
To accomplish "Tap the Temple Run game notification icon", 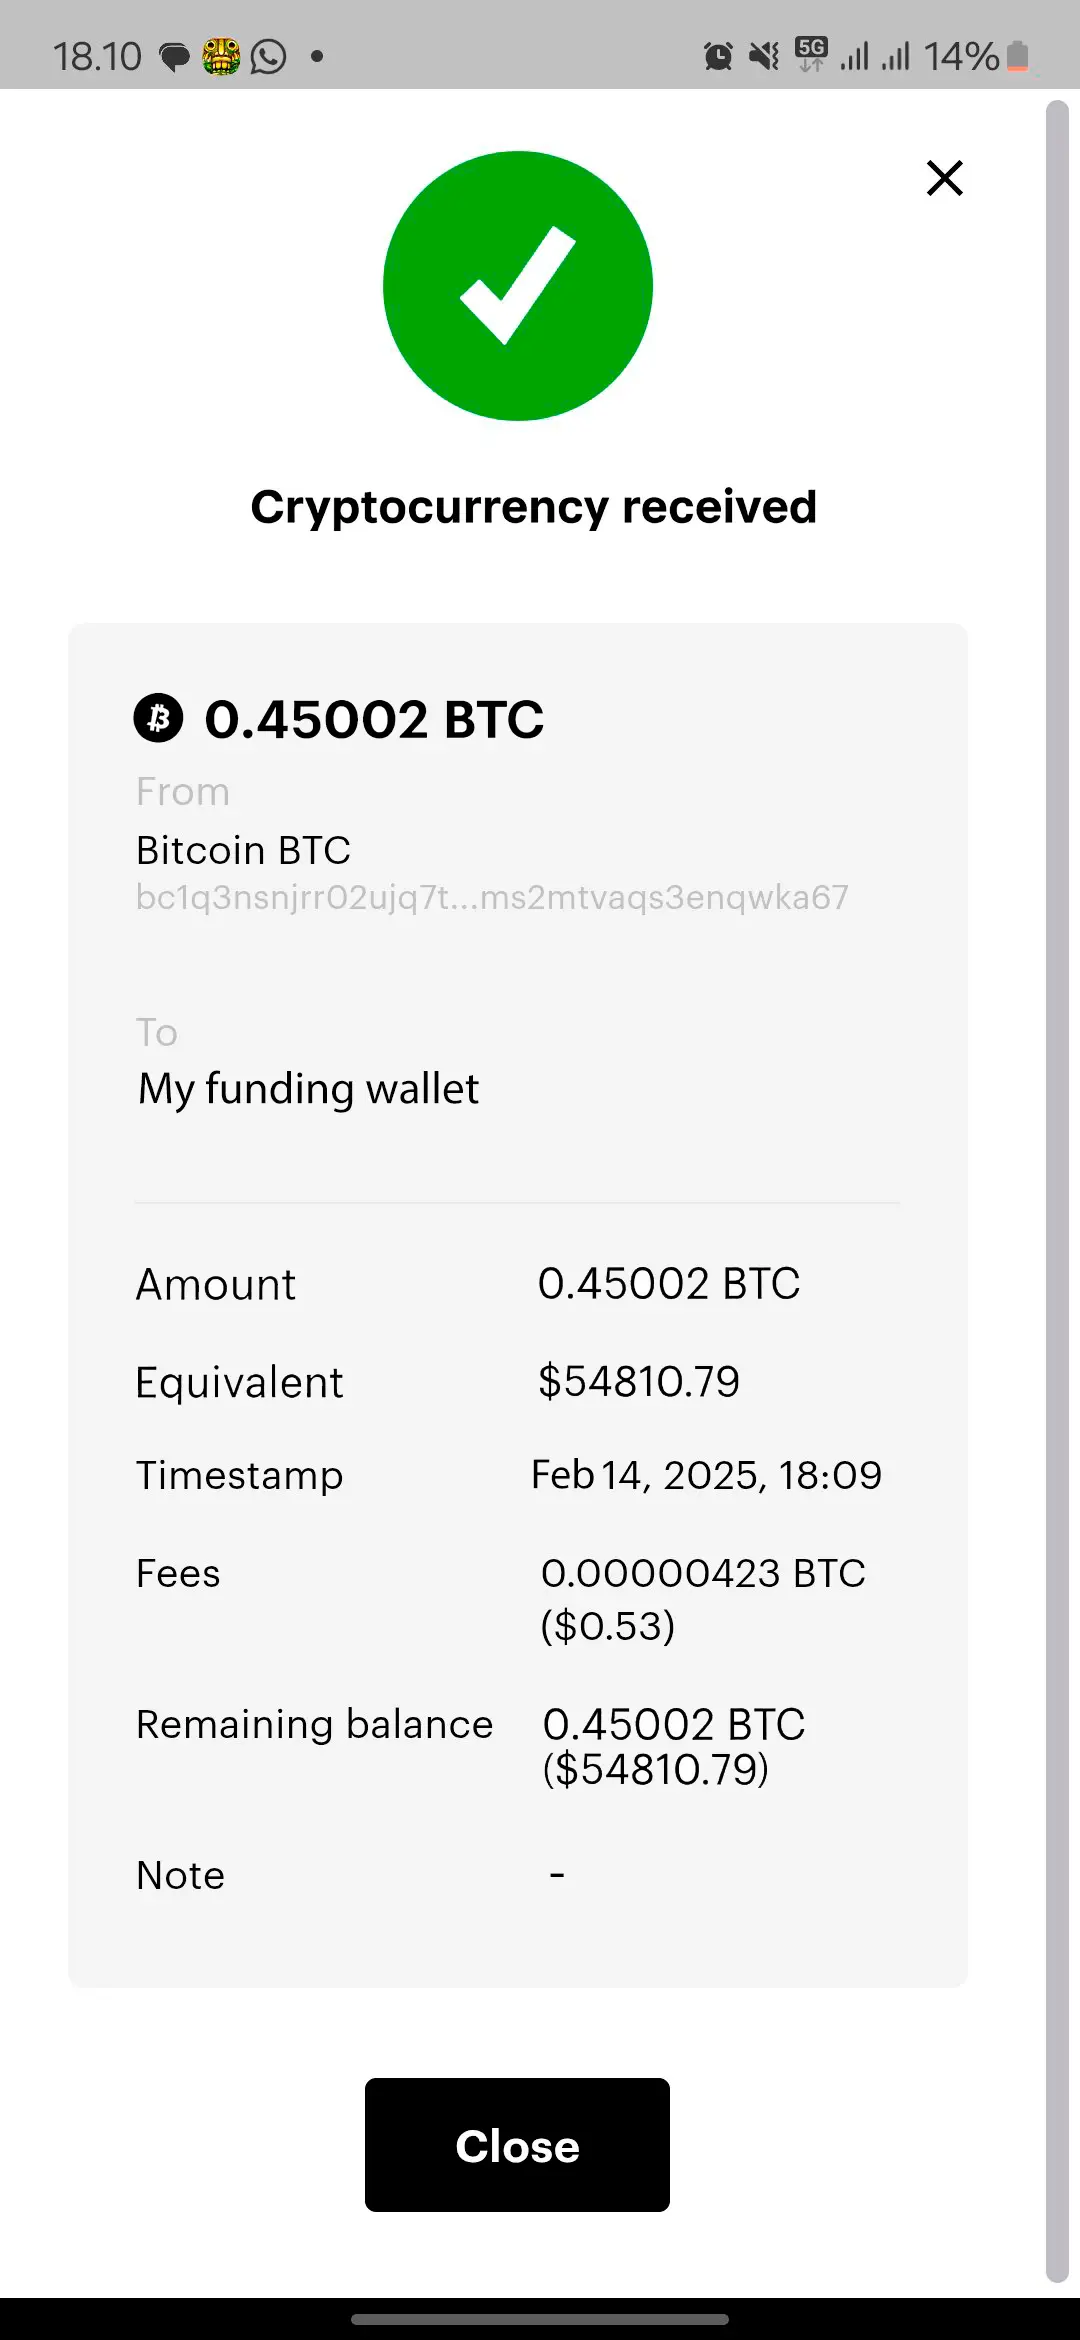I will pyautogui.click(x=221, y=56).
